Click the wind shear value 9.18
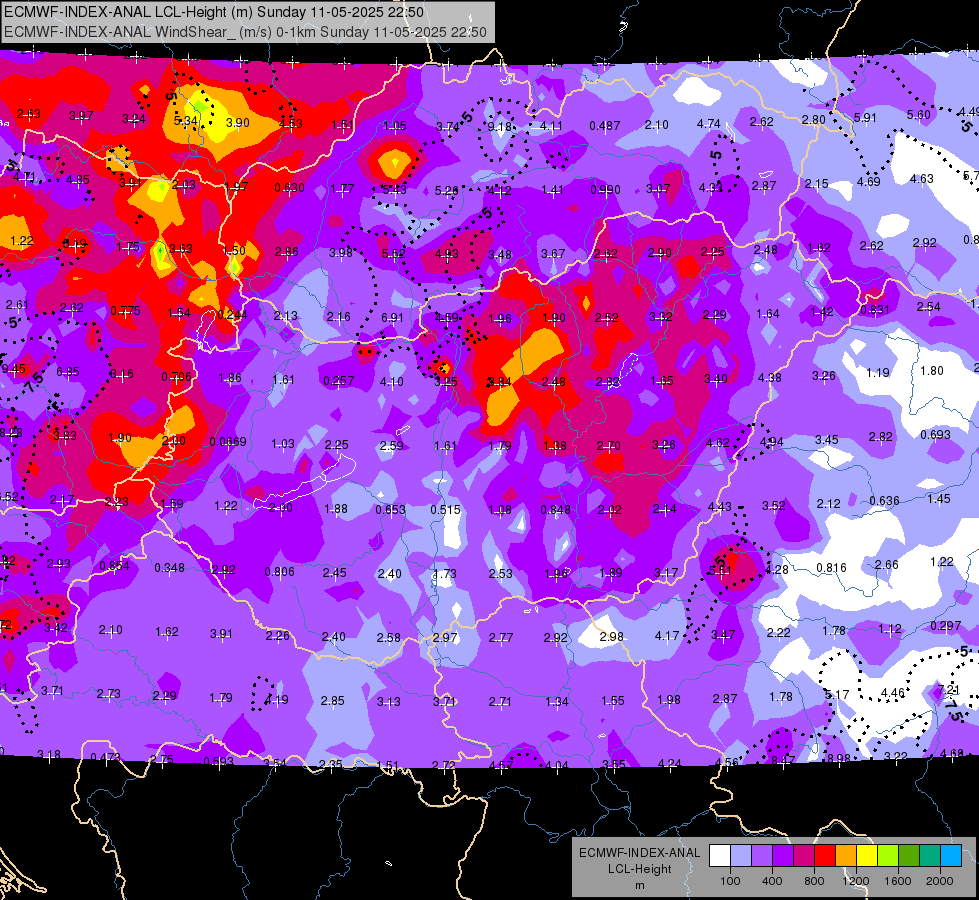This screenshot has width=979, height=900. click(499, 127)
